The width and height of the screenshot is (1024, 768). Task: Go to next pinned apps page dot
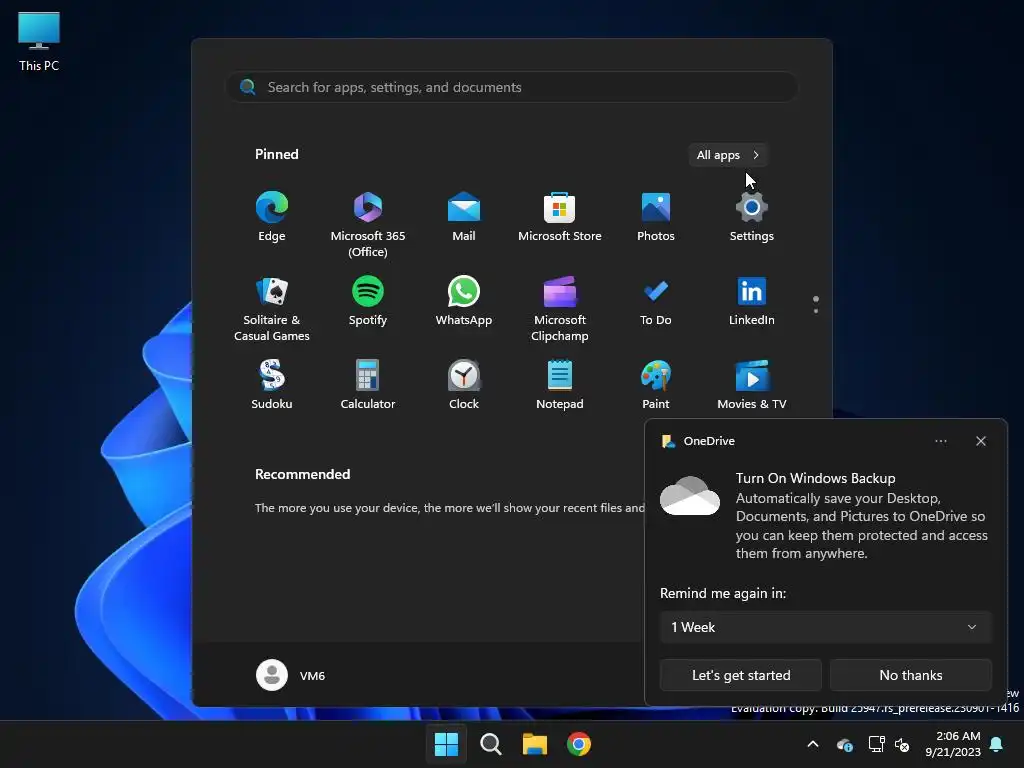pos(816,311)
